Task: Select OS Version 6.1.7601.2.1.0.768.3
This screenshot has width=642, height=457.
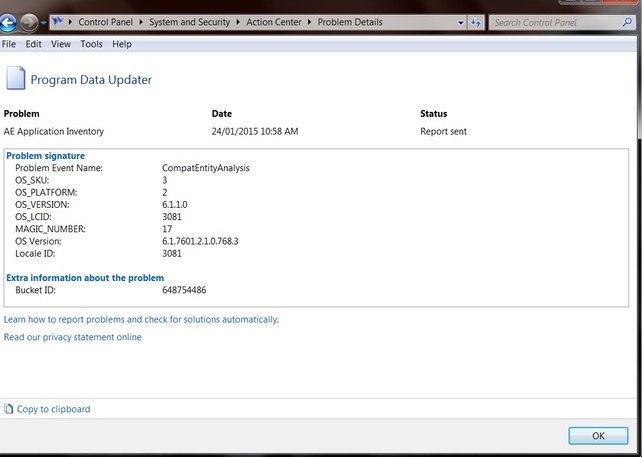Action: [200, 241]
